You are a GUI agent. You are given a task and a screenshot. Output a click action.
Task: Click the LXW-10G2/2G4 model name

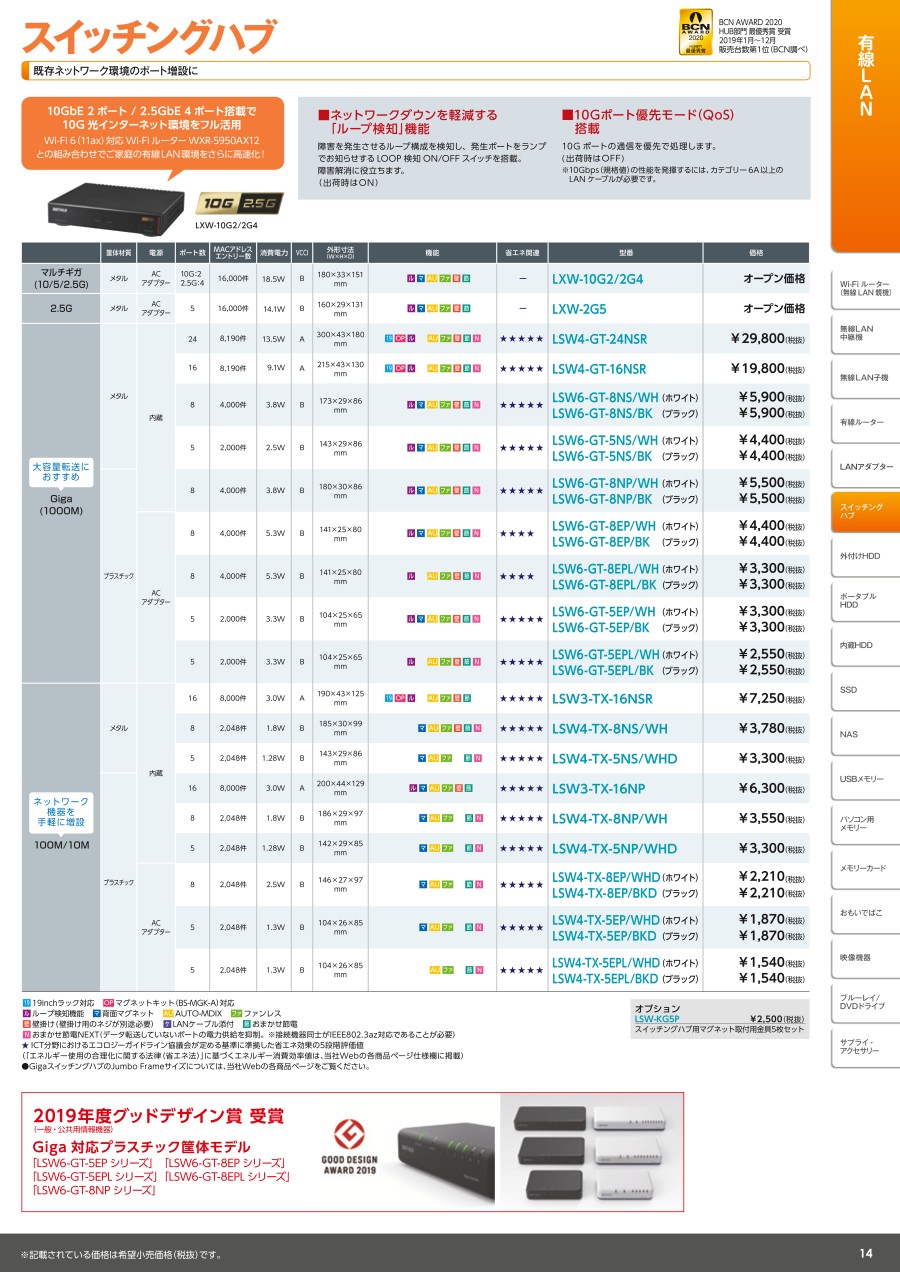click(597, 280)
